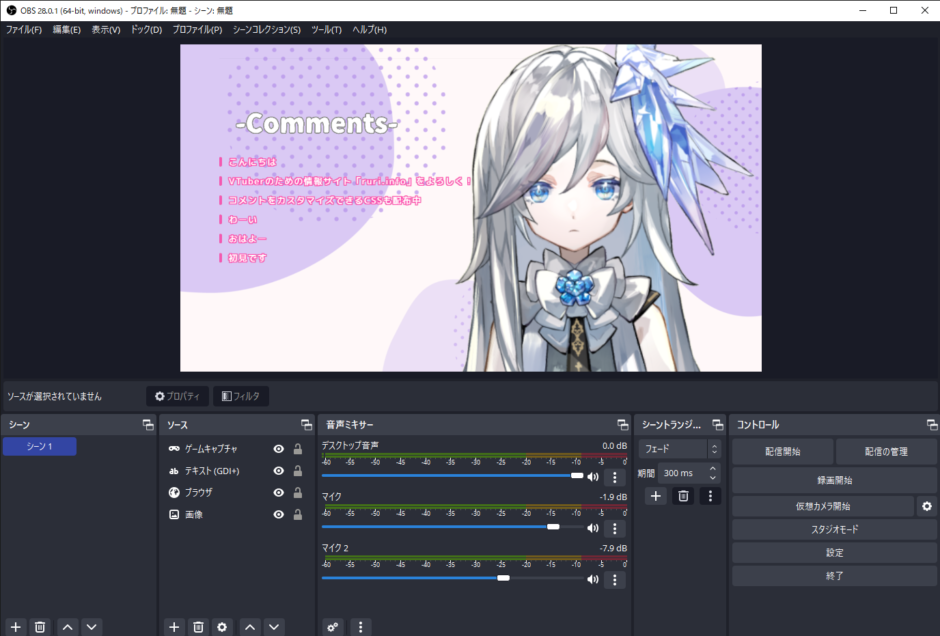Add a new source using the plus icon
Viewport: 940px width, 636px height.
(x=174, y=627)
